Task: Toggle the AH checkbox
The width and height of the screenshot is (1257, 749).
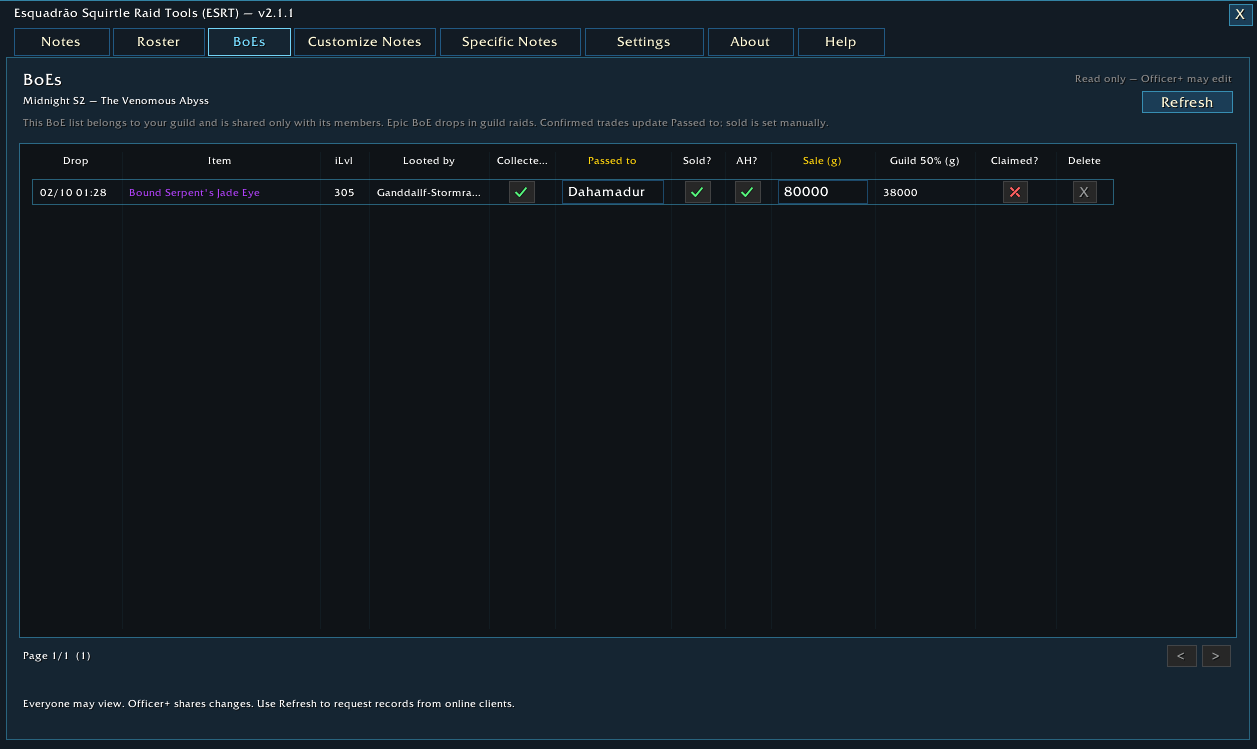Action: [x=748, y=192]
